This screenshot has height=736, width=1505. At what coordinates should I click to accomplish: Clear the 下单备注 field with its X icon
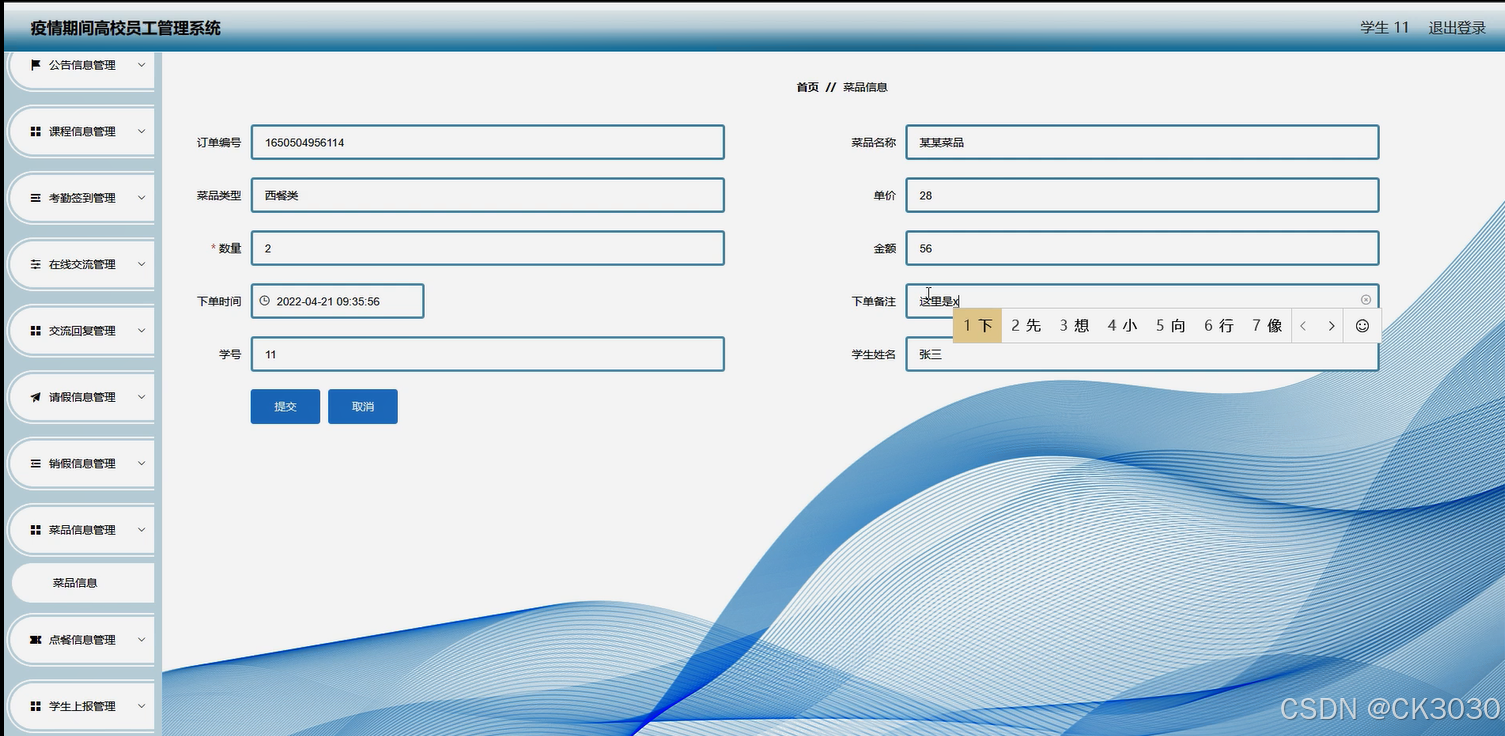(x=1366, y=300)
